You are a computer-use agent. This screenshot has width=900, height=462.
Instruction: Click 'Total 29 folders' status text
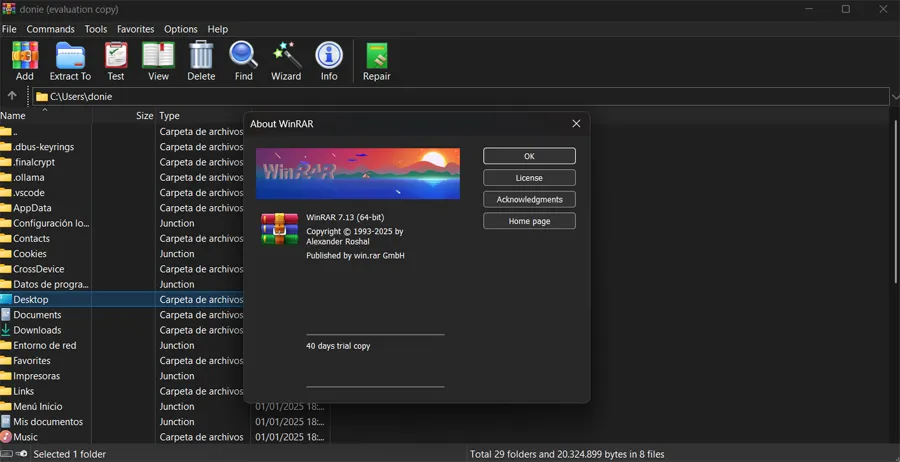[x=567, y=454]
